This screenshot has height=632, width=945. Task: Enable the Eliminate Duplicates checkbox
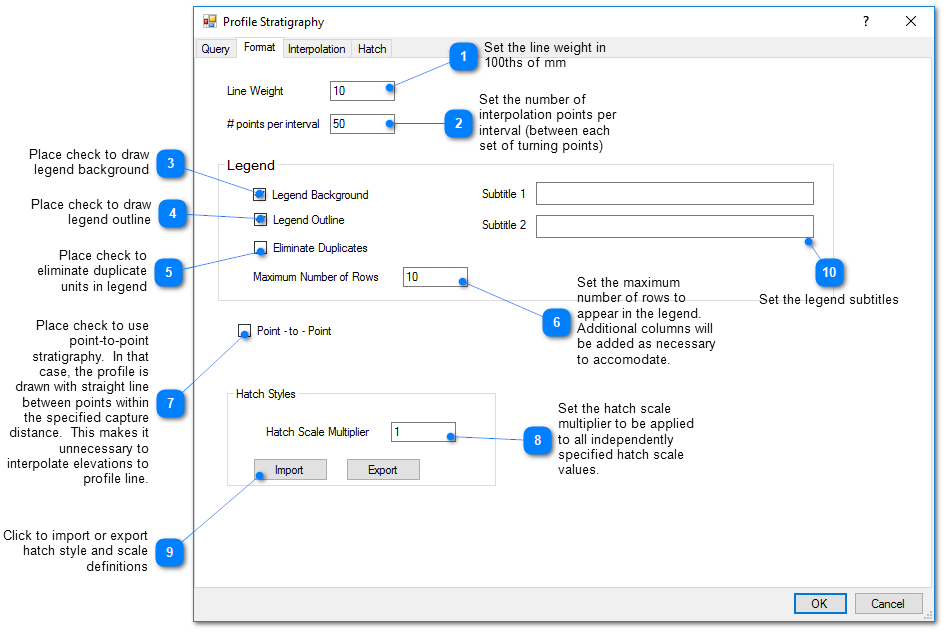[x=260, y=248]
